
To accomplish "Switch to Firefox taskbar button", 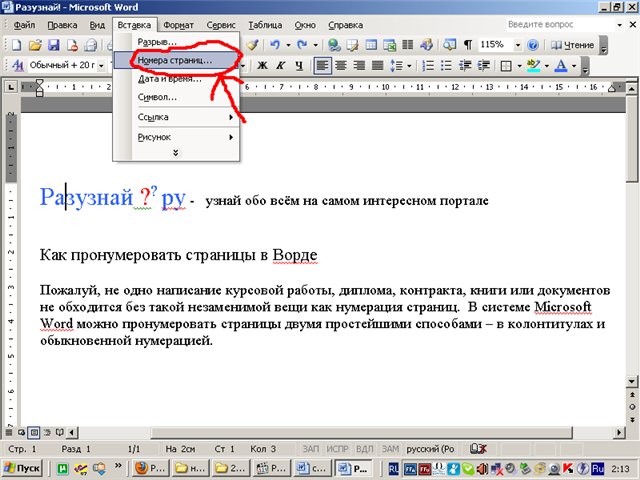I will (x=149, y=468).
